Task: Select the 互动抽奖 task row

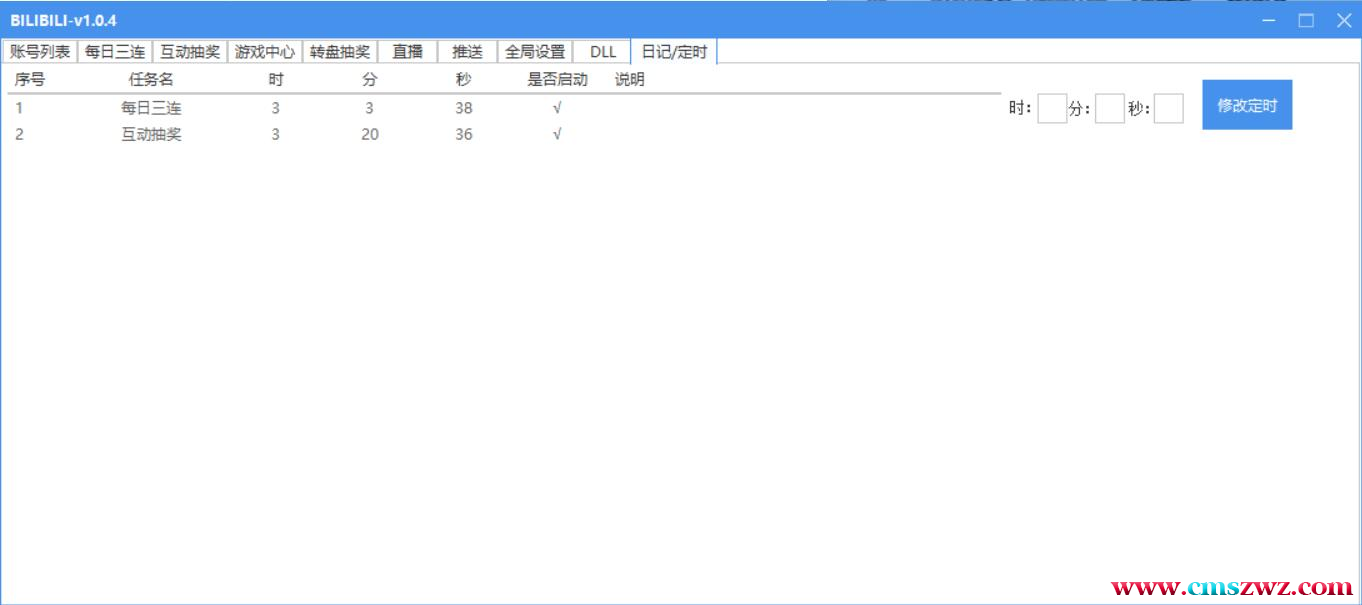Action: 151,135
